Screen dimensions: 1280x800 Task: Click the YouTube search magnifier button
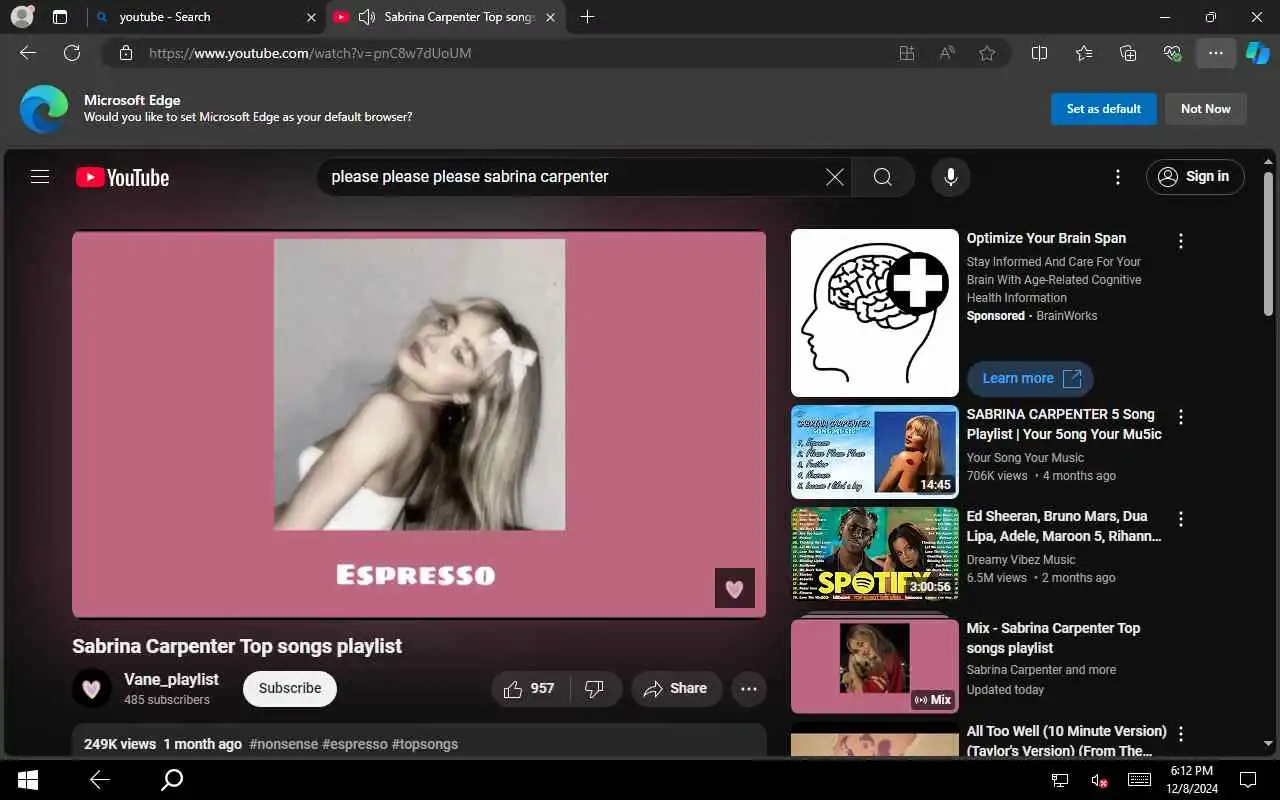pyautogui.click(x=882, y=177)
